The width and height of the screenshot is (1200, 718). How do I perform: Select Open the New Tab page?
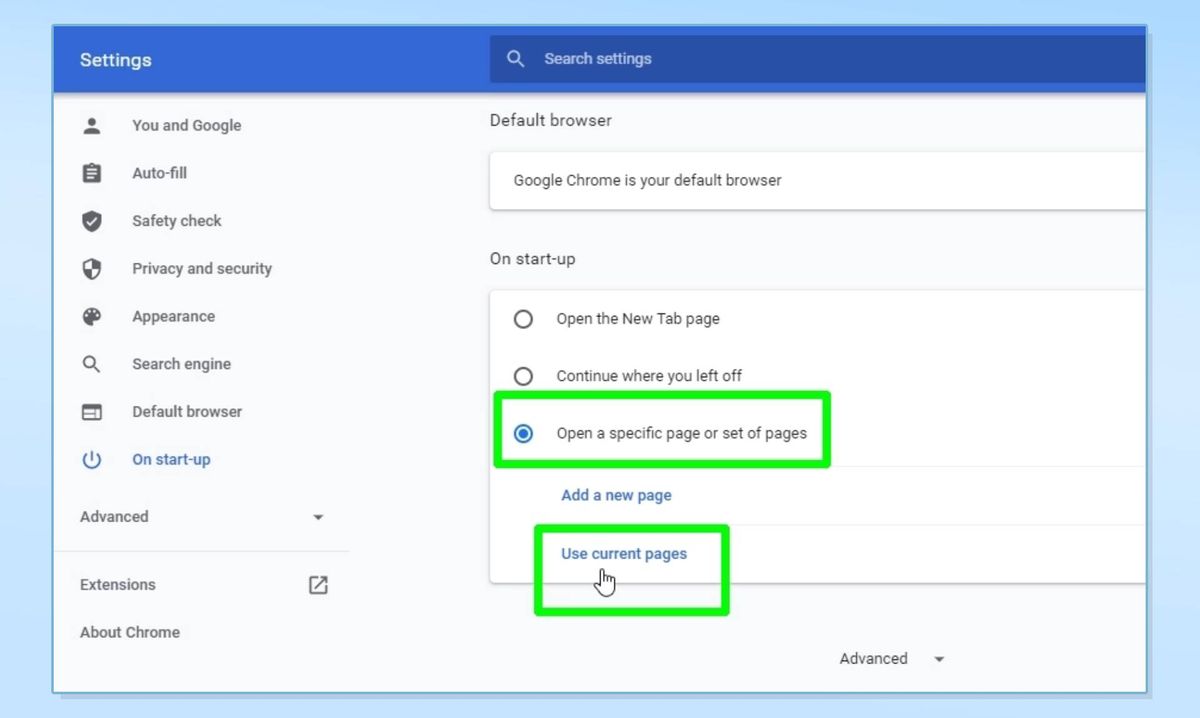click(523, 319)
